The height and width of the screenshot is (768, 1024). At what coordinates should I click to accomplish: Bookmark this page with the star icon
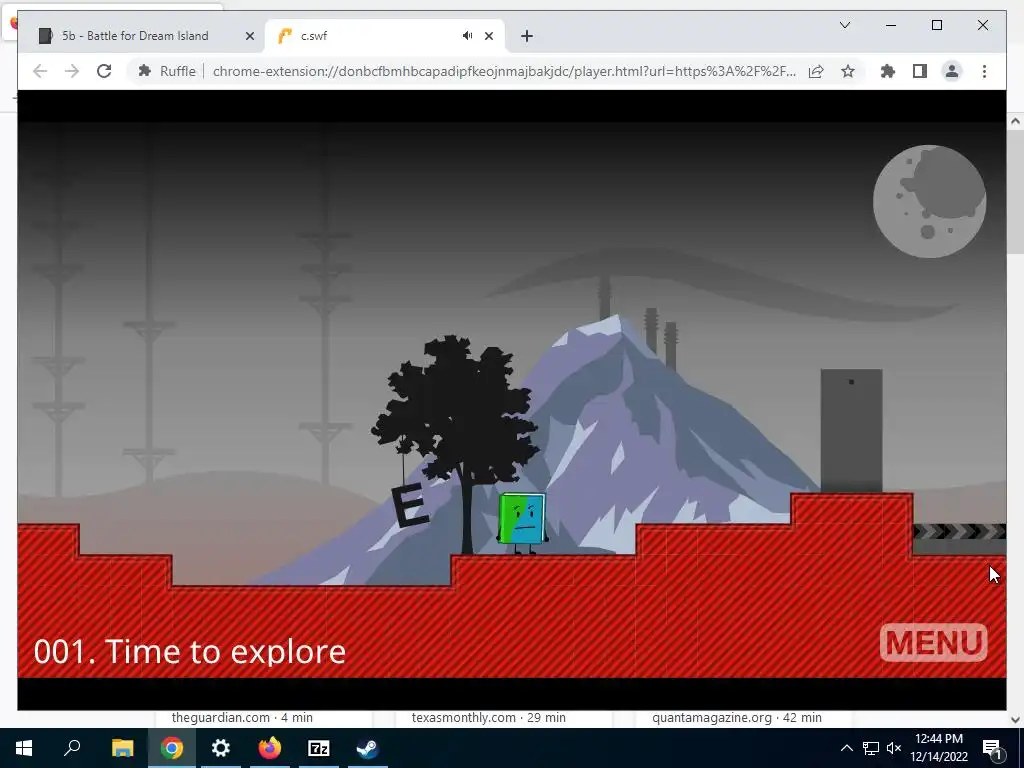point(848,71)
